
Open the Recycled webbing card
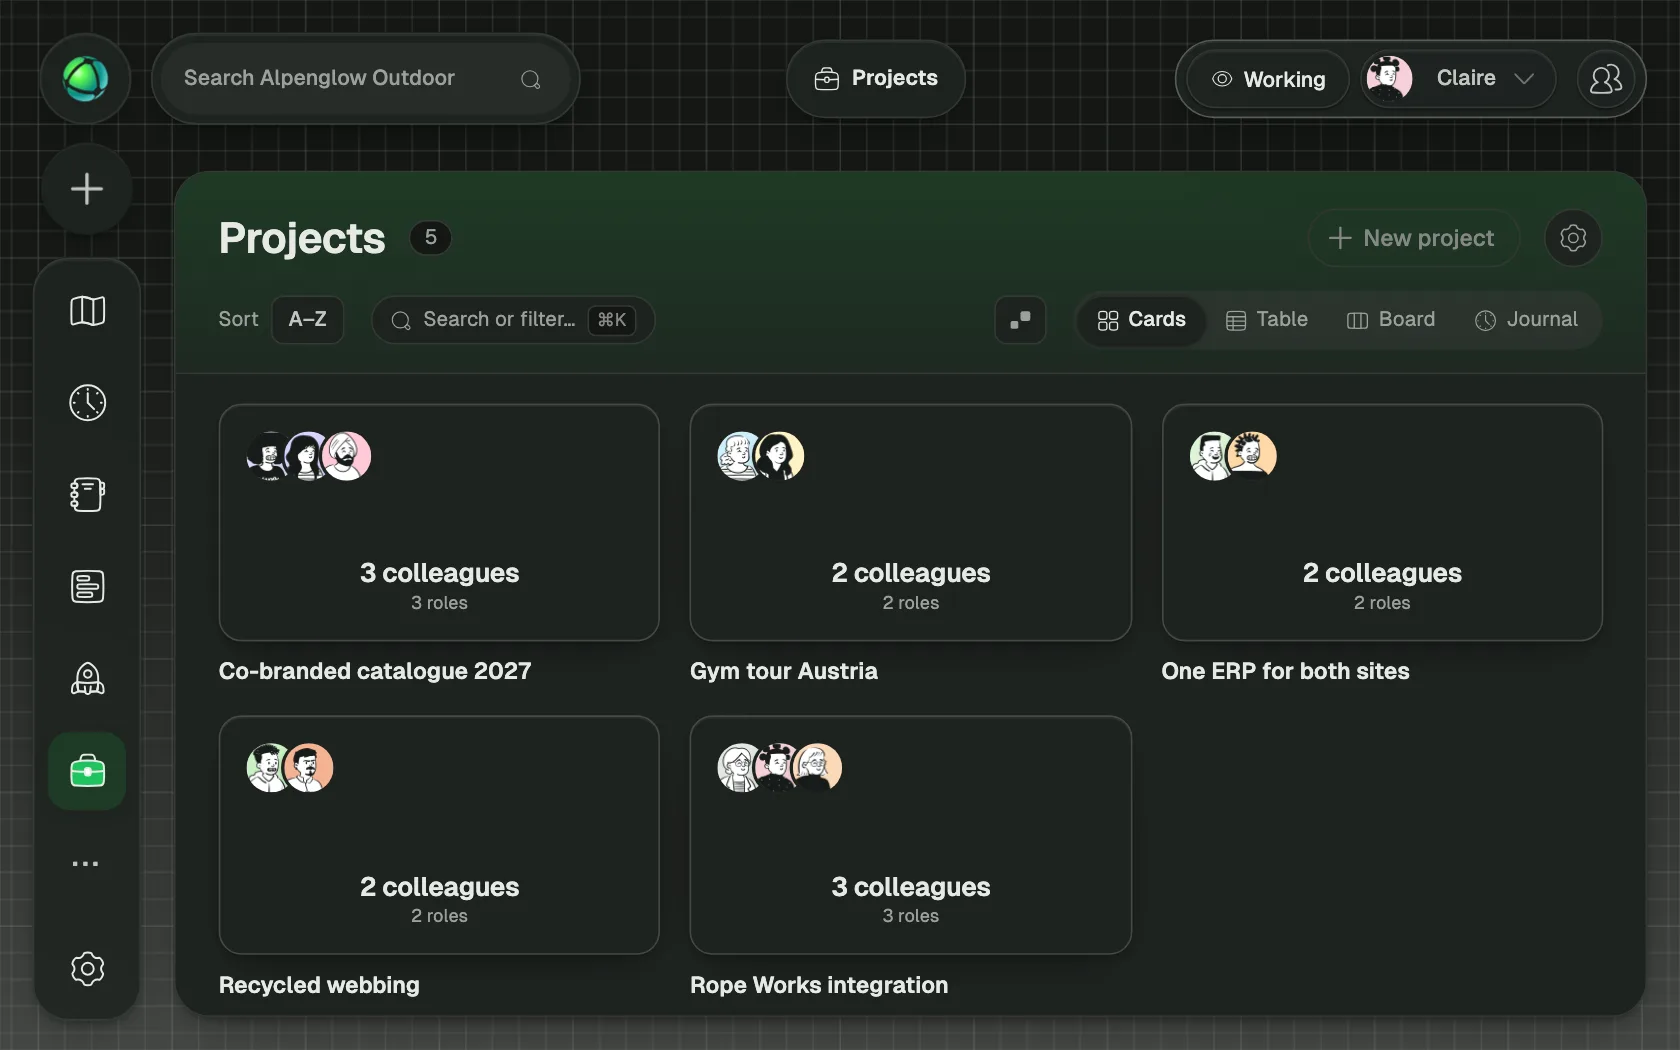tap(439, 835)
